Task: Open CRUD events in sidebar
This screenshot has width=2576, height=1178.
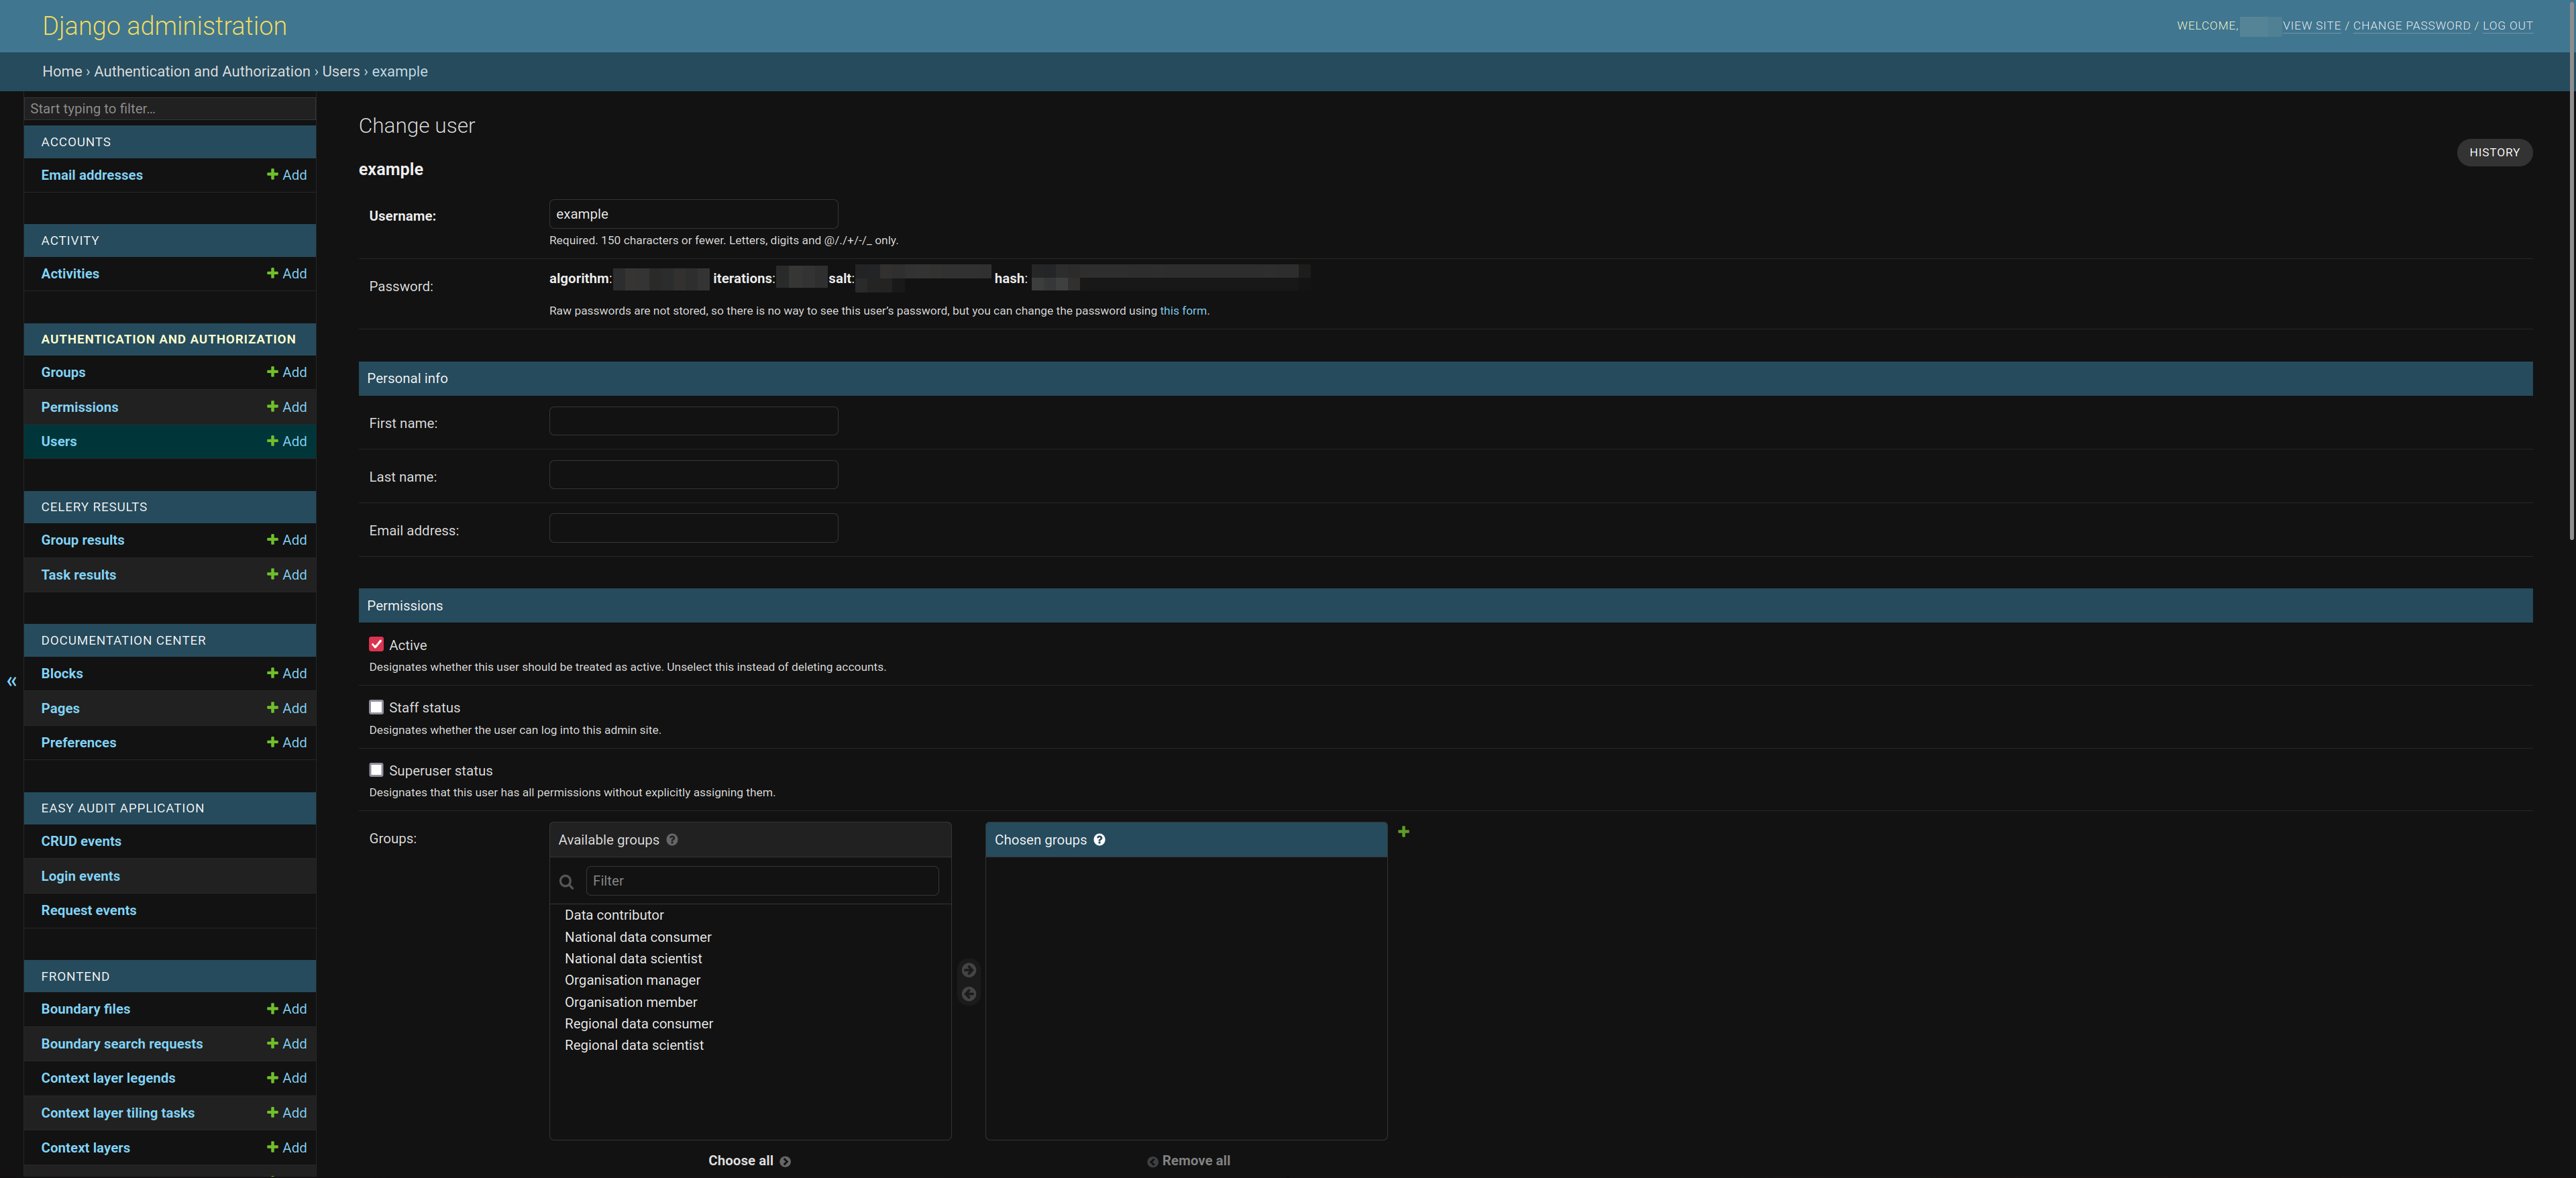Action: point(81,842)
